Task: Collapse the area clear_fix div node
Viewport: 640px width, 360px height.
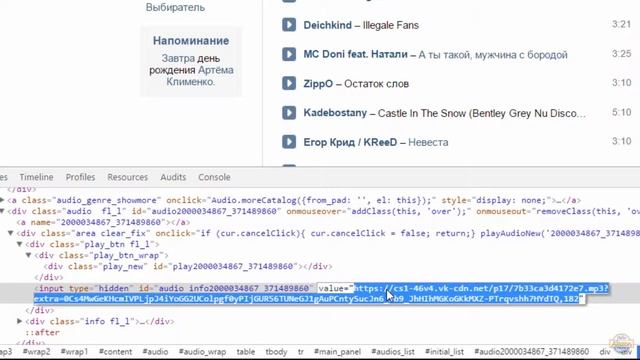Action: point(11,233)
